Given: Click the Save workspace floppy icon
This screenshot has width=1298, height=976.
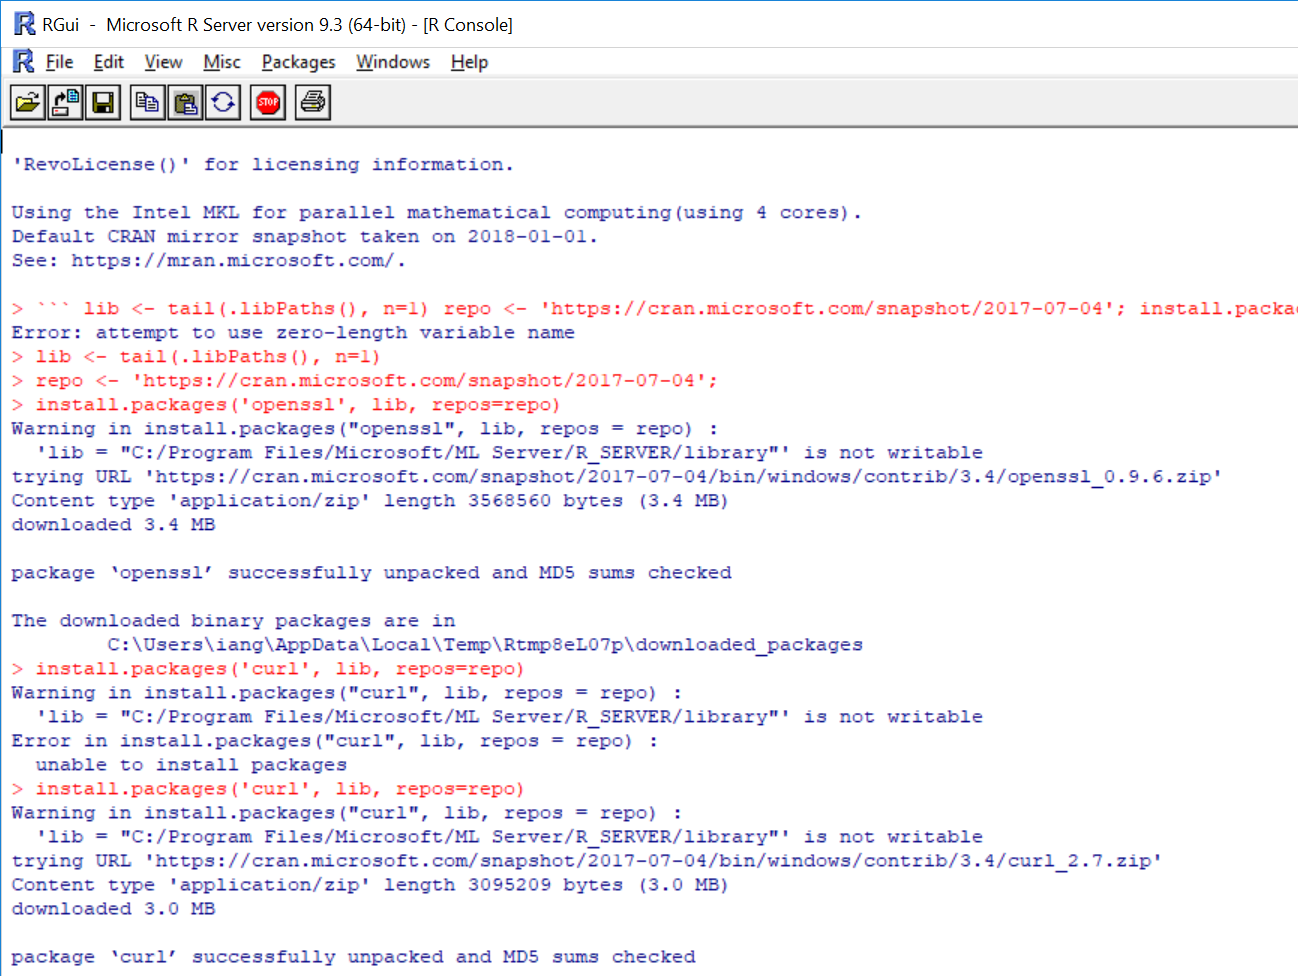Looking at the screenshot, I should tap(103, 102).
